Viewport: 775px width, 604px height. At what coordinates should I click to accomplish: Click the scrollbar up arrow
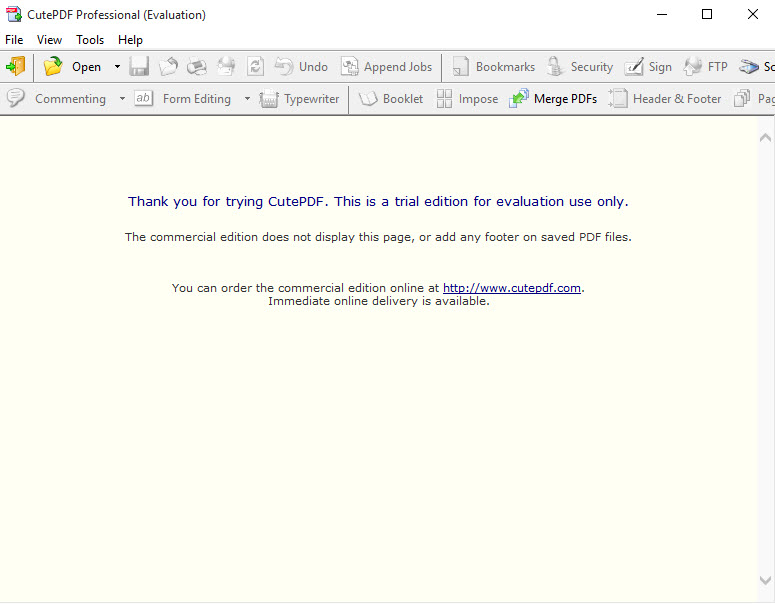(765, 137)
